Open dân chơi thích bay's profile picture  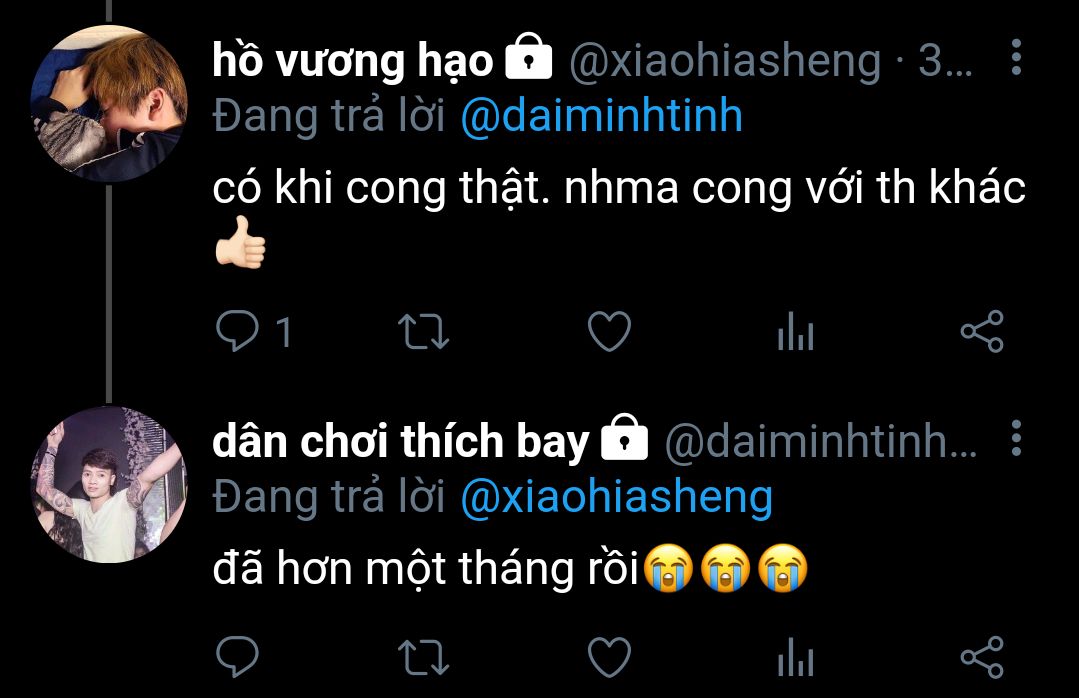109,485
